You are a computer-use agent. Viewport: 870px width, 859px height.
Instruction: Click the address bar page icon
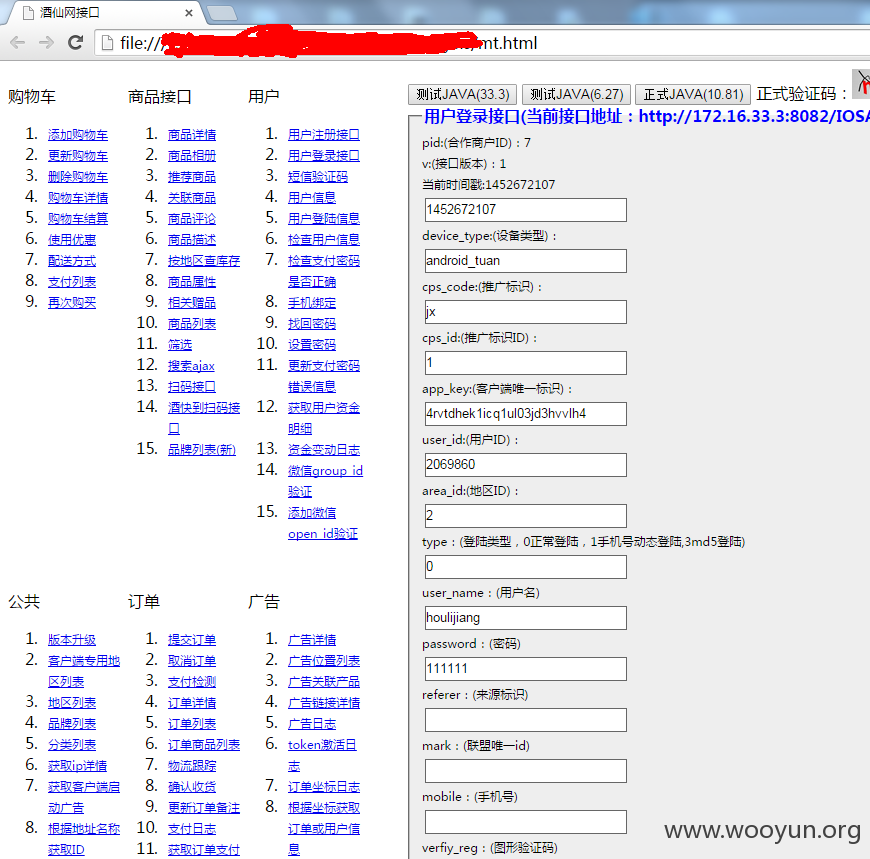[108, 43]
